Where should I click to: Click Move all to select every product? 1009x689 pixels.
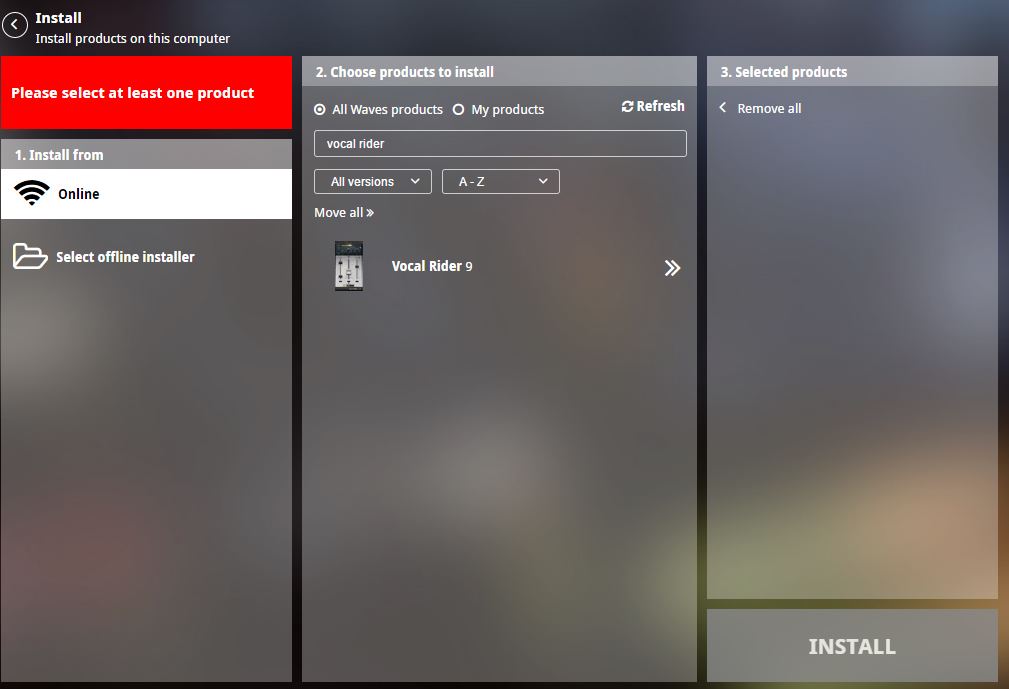(x=344, y=213)
